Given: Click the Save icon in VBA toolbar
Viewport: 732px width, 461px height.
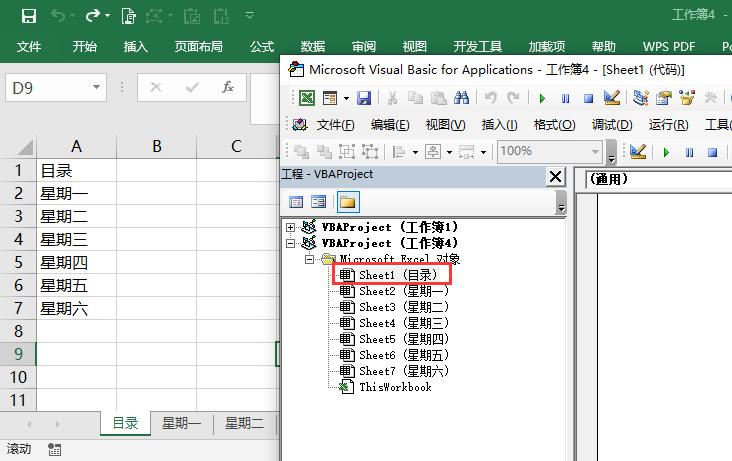Looking at the screenshot, I should pos(364,98).
